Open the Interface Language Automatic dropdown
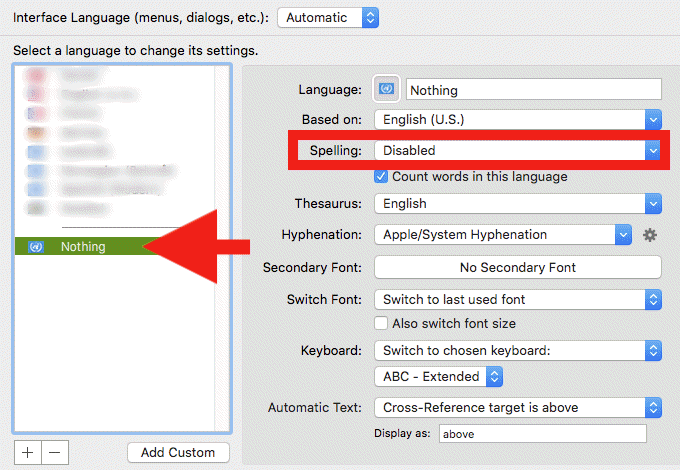The width and height of the screenshot is (680, 470). click(328, 17)
